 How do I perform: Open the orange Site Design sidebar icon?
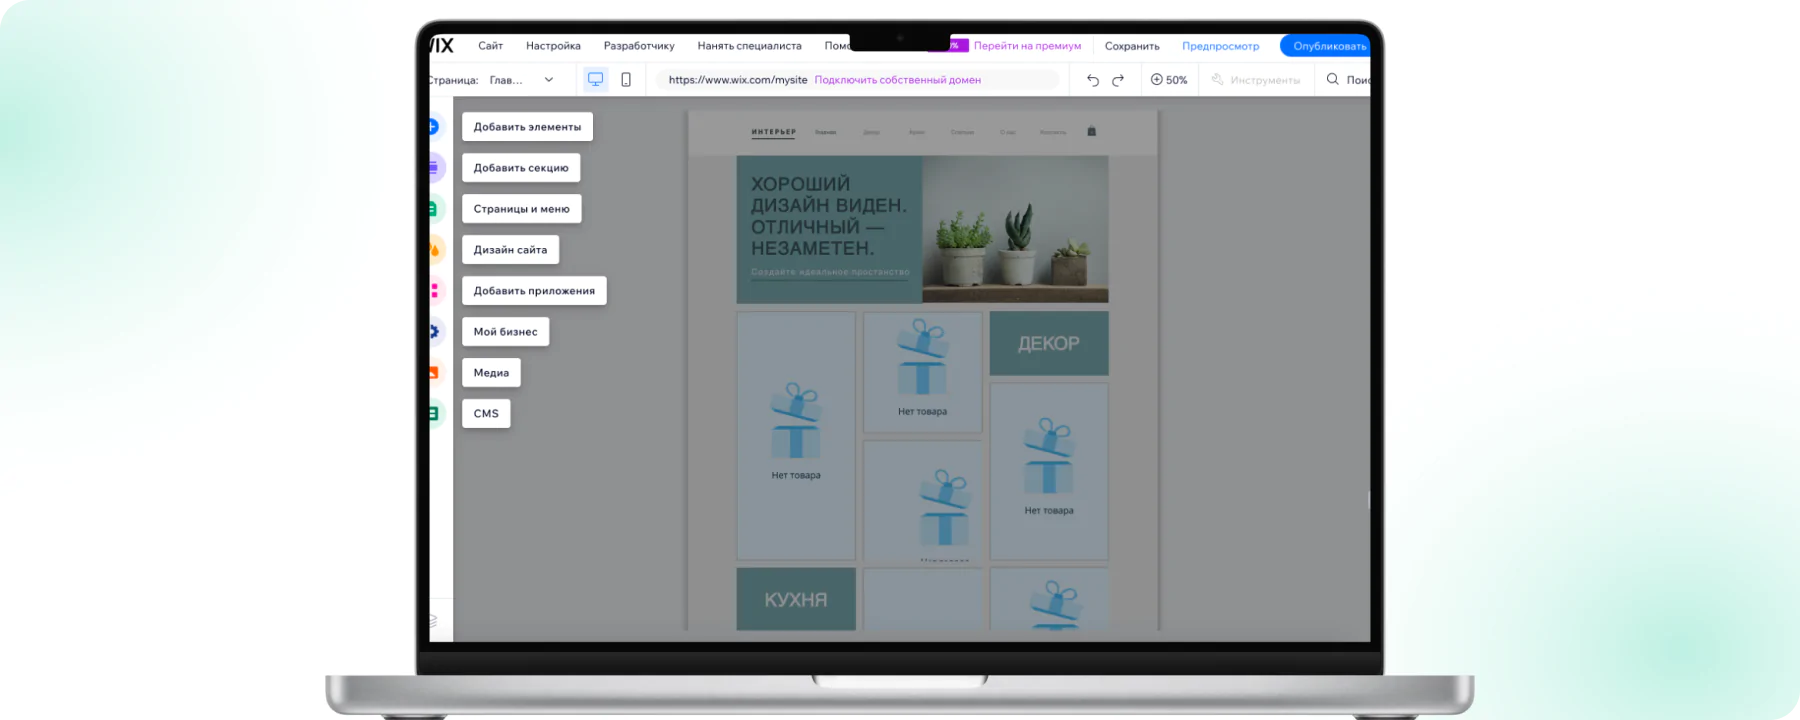coord(433,250)
